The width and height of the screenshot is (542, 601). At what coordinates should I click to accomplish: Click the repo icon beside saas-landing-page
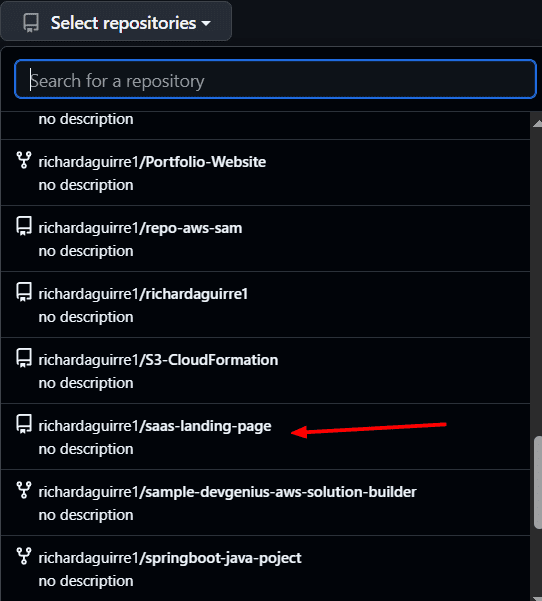[x=24, y=424]
